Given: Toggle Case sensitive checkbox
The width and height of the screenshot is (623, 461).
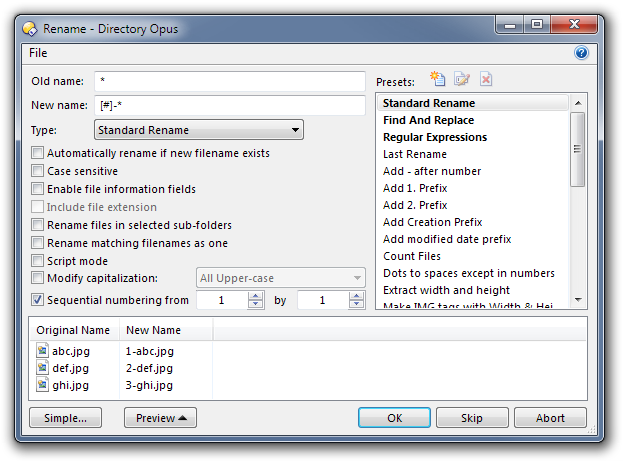Looking at the screenshot, I should 37,171.
